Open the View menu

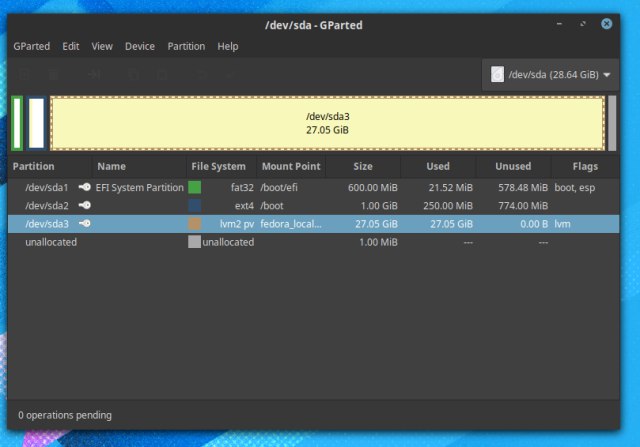(102, 46)
